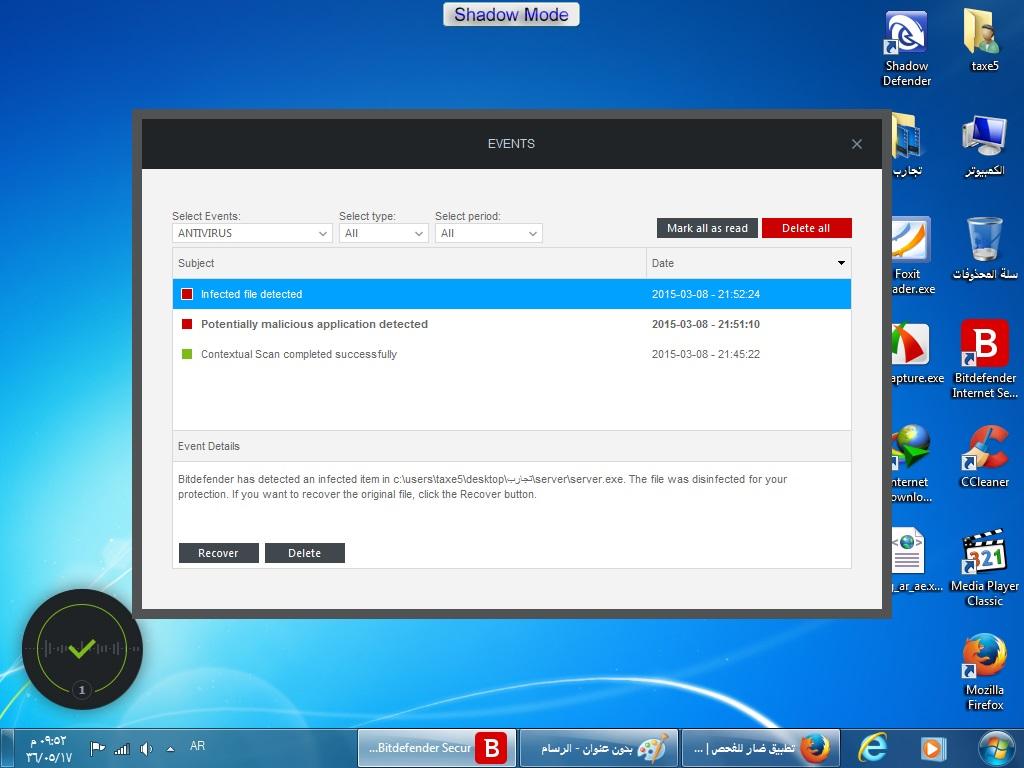Viewport: 1024px width, 768px height.
Task: Open the _ar_ae.x... file icon on the desktop
Action: [916, 560]
